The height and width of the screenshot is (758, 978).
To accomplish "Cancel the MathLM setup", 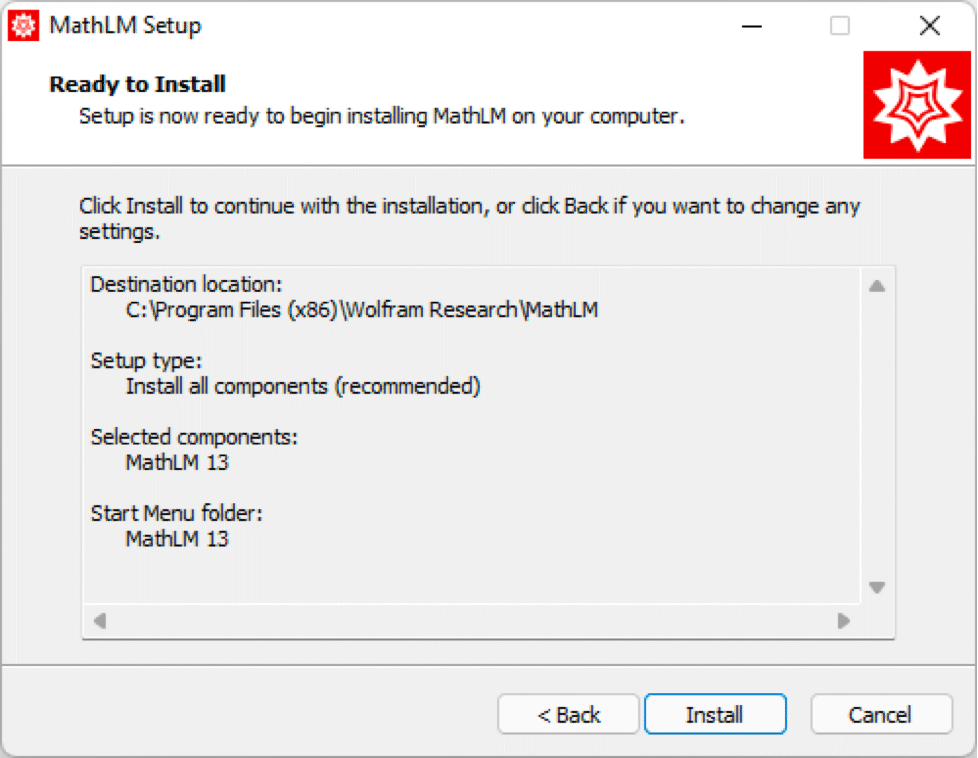I will point(880,715).
